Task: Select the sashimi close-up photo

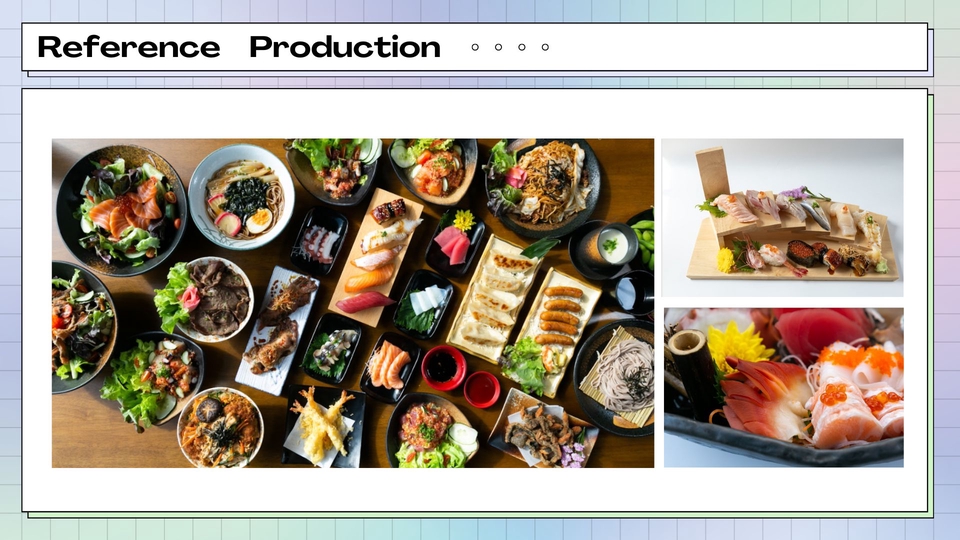Action: coord(784,388)
